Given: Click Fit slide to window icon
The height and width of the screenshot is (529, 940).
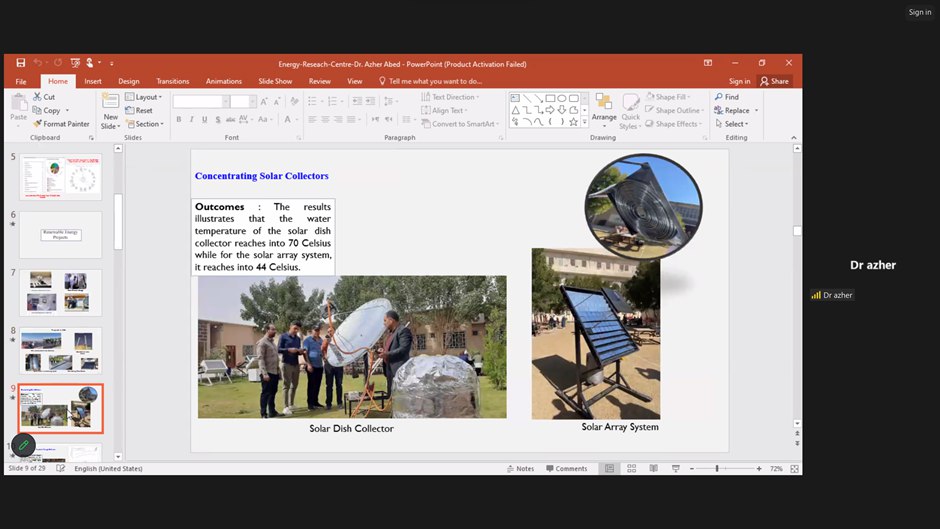Looking at the screenshot, I should point(794,468).
